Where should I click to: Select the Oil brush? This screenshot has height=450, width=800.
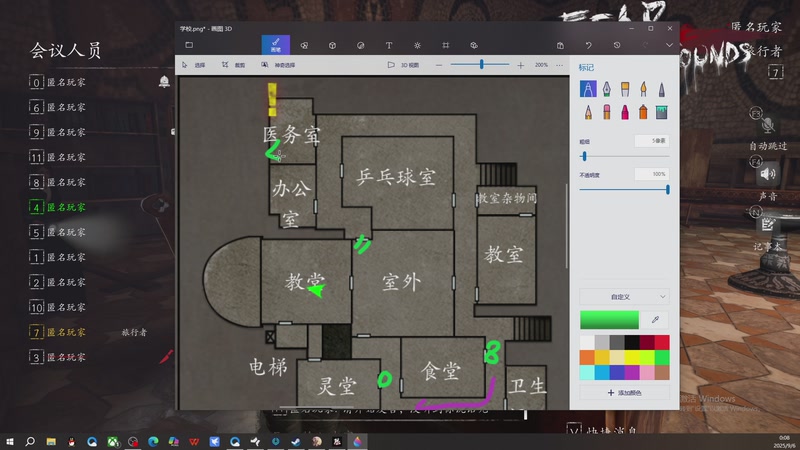(625, 89)
